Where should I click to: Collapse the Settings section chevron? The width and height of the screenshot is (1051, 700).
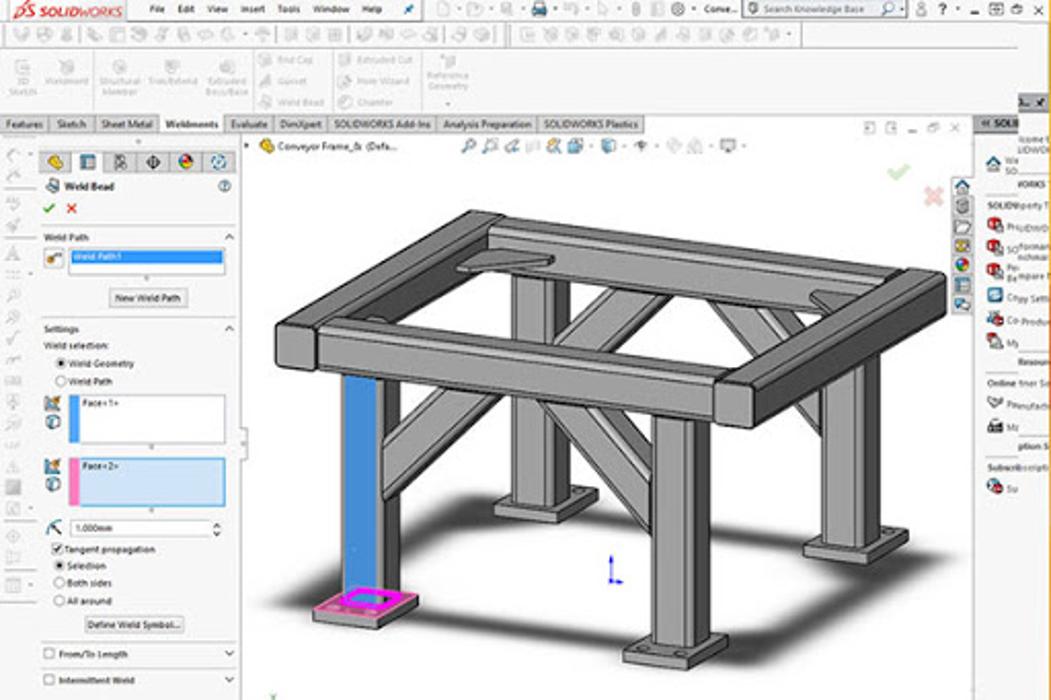coord(229,329)
